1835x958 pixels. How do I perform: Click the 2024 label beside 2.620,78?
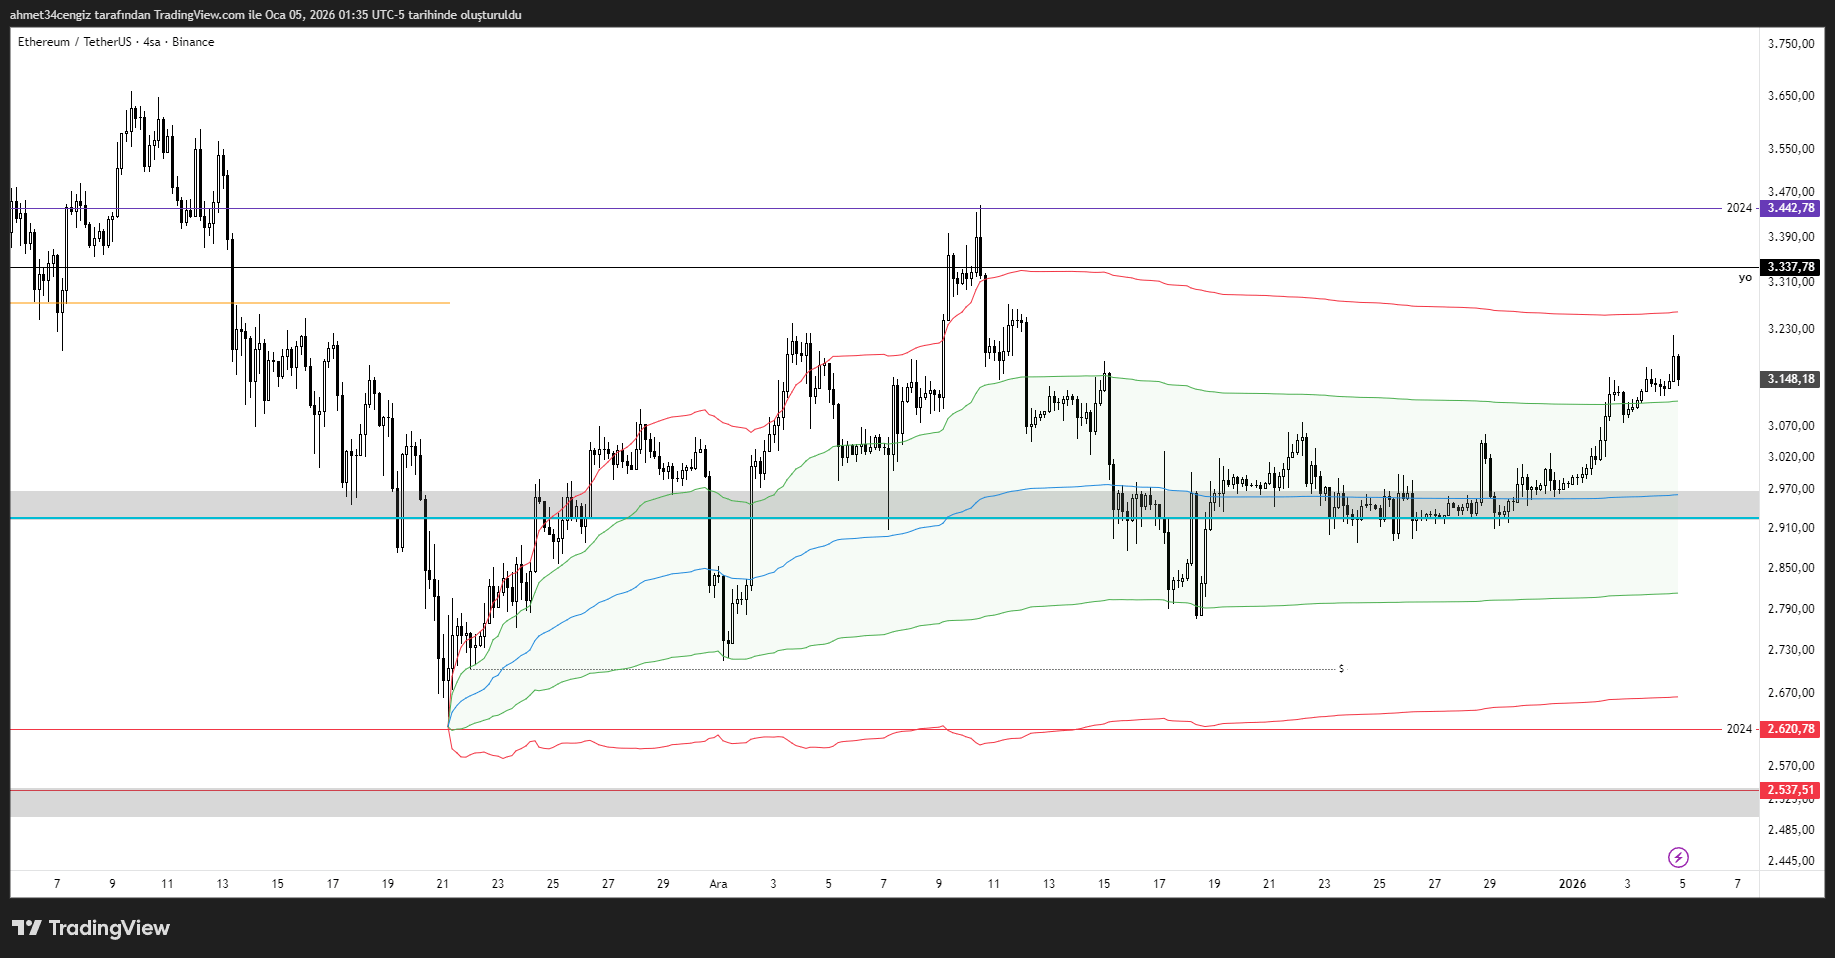click(1739, 729)
